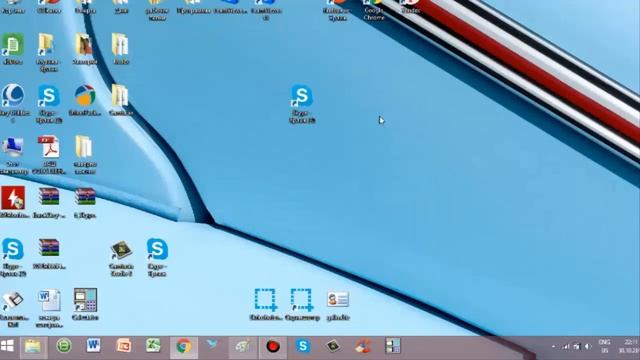This screenshot has width=640, height=360.
Task: Select dark diamond game shortcut on desktop
Action: tap(121, 258)
